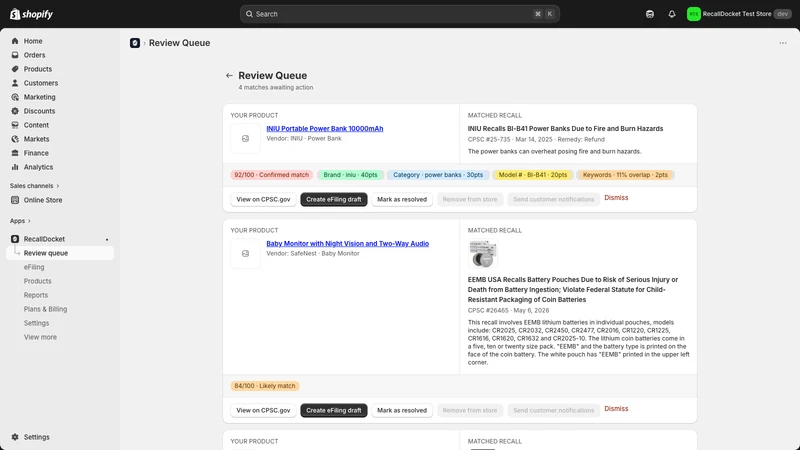
Task: Open RecallDocket Test Store account menu
Action: 739,14
